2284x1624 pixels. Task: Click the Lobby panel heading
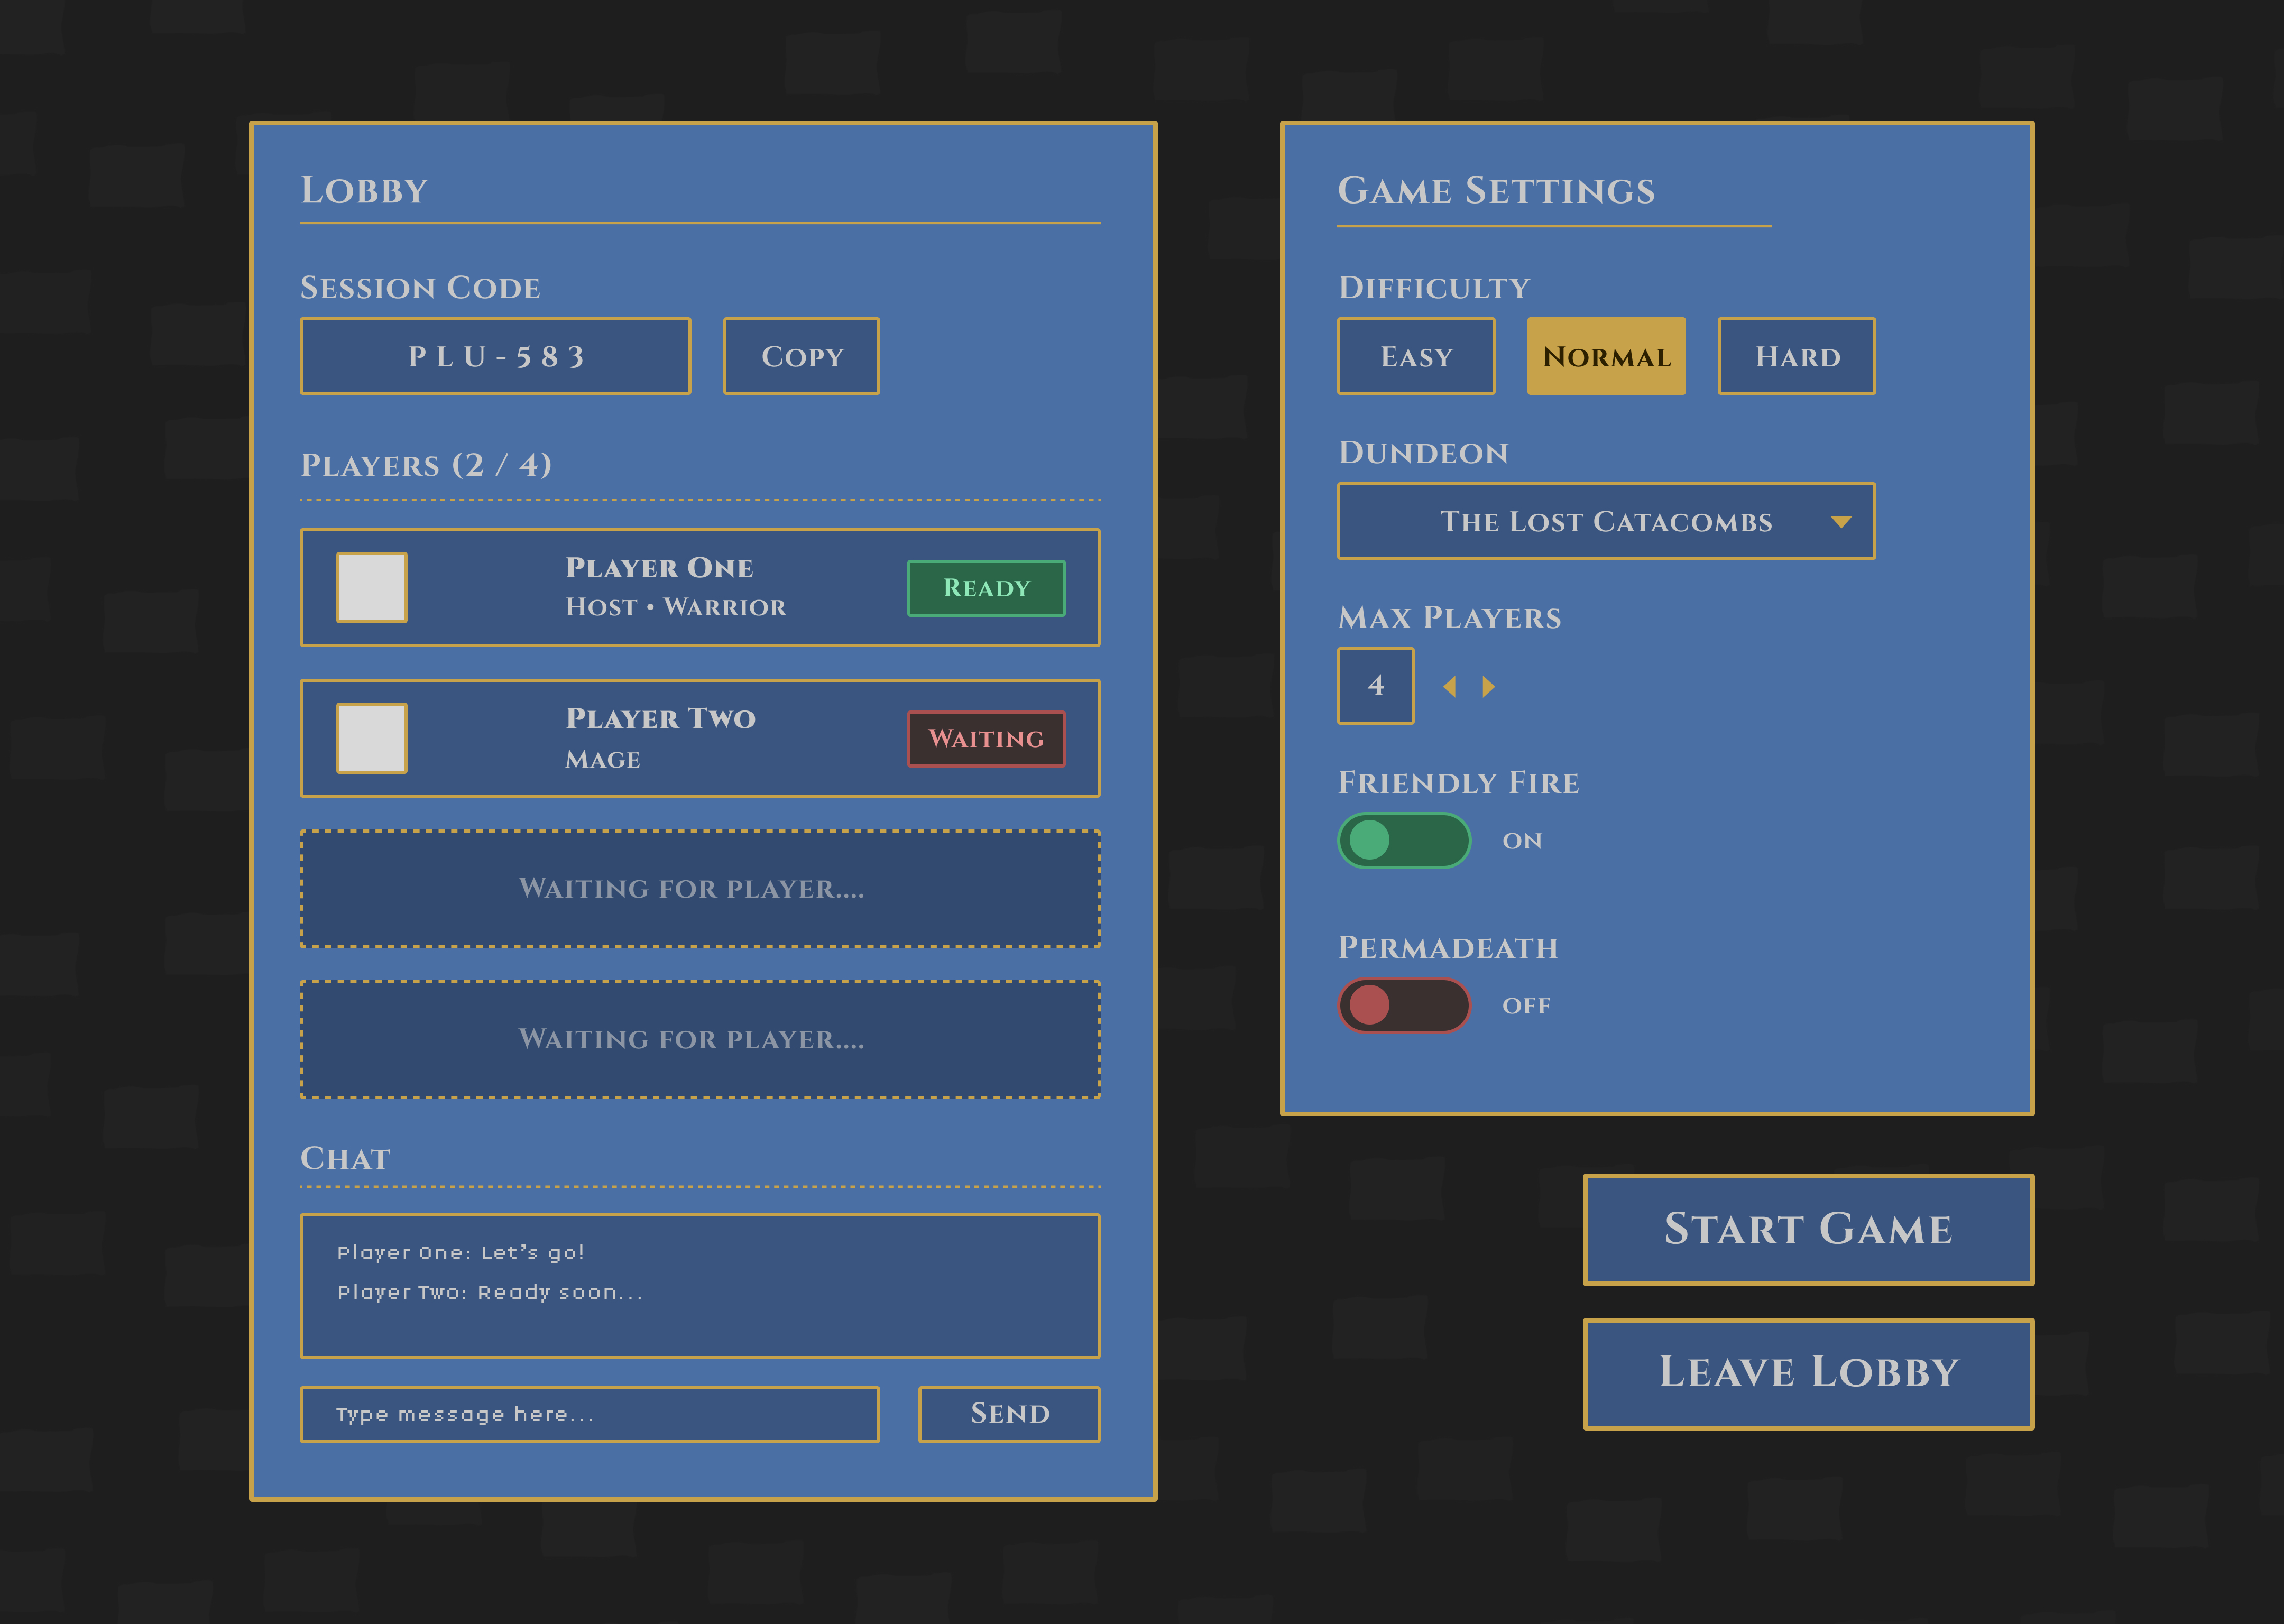[364, 190]
